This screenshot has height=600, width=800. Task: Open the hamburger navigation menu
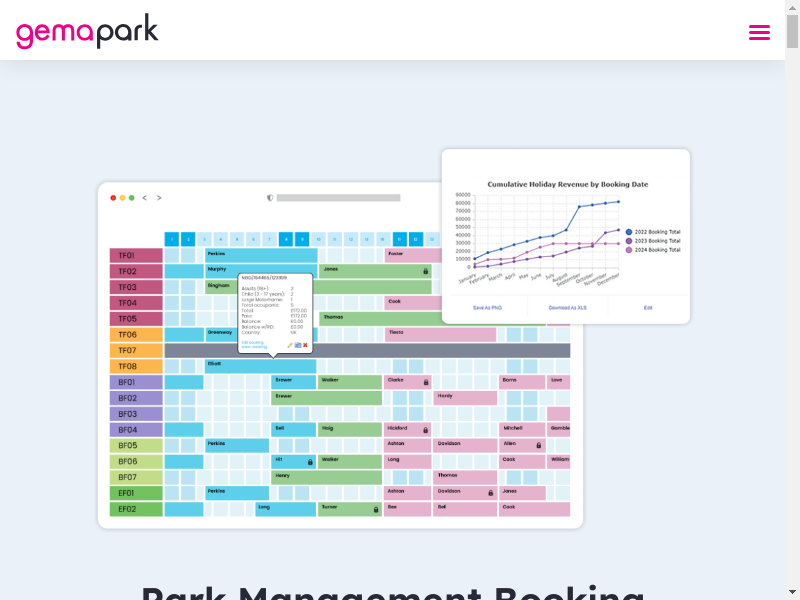[759, 32]
